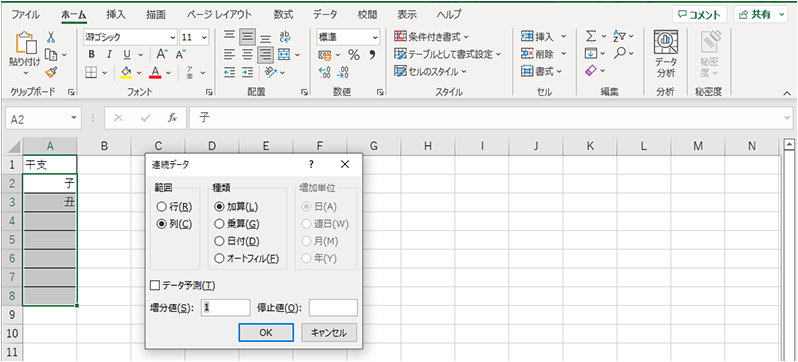Align text to the top

(x=230, y=37)
